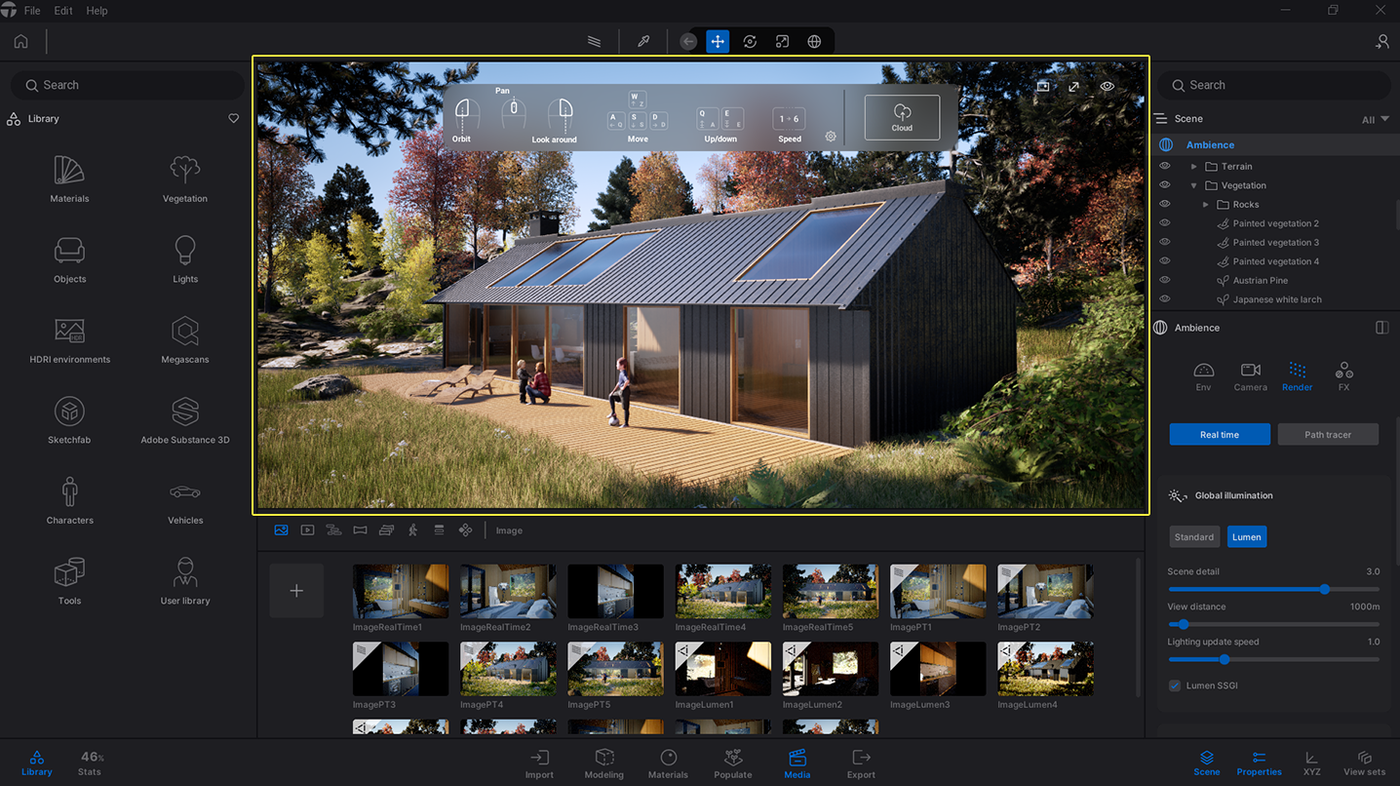Switch to the Export tab at bottom

point(861,764)
